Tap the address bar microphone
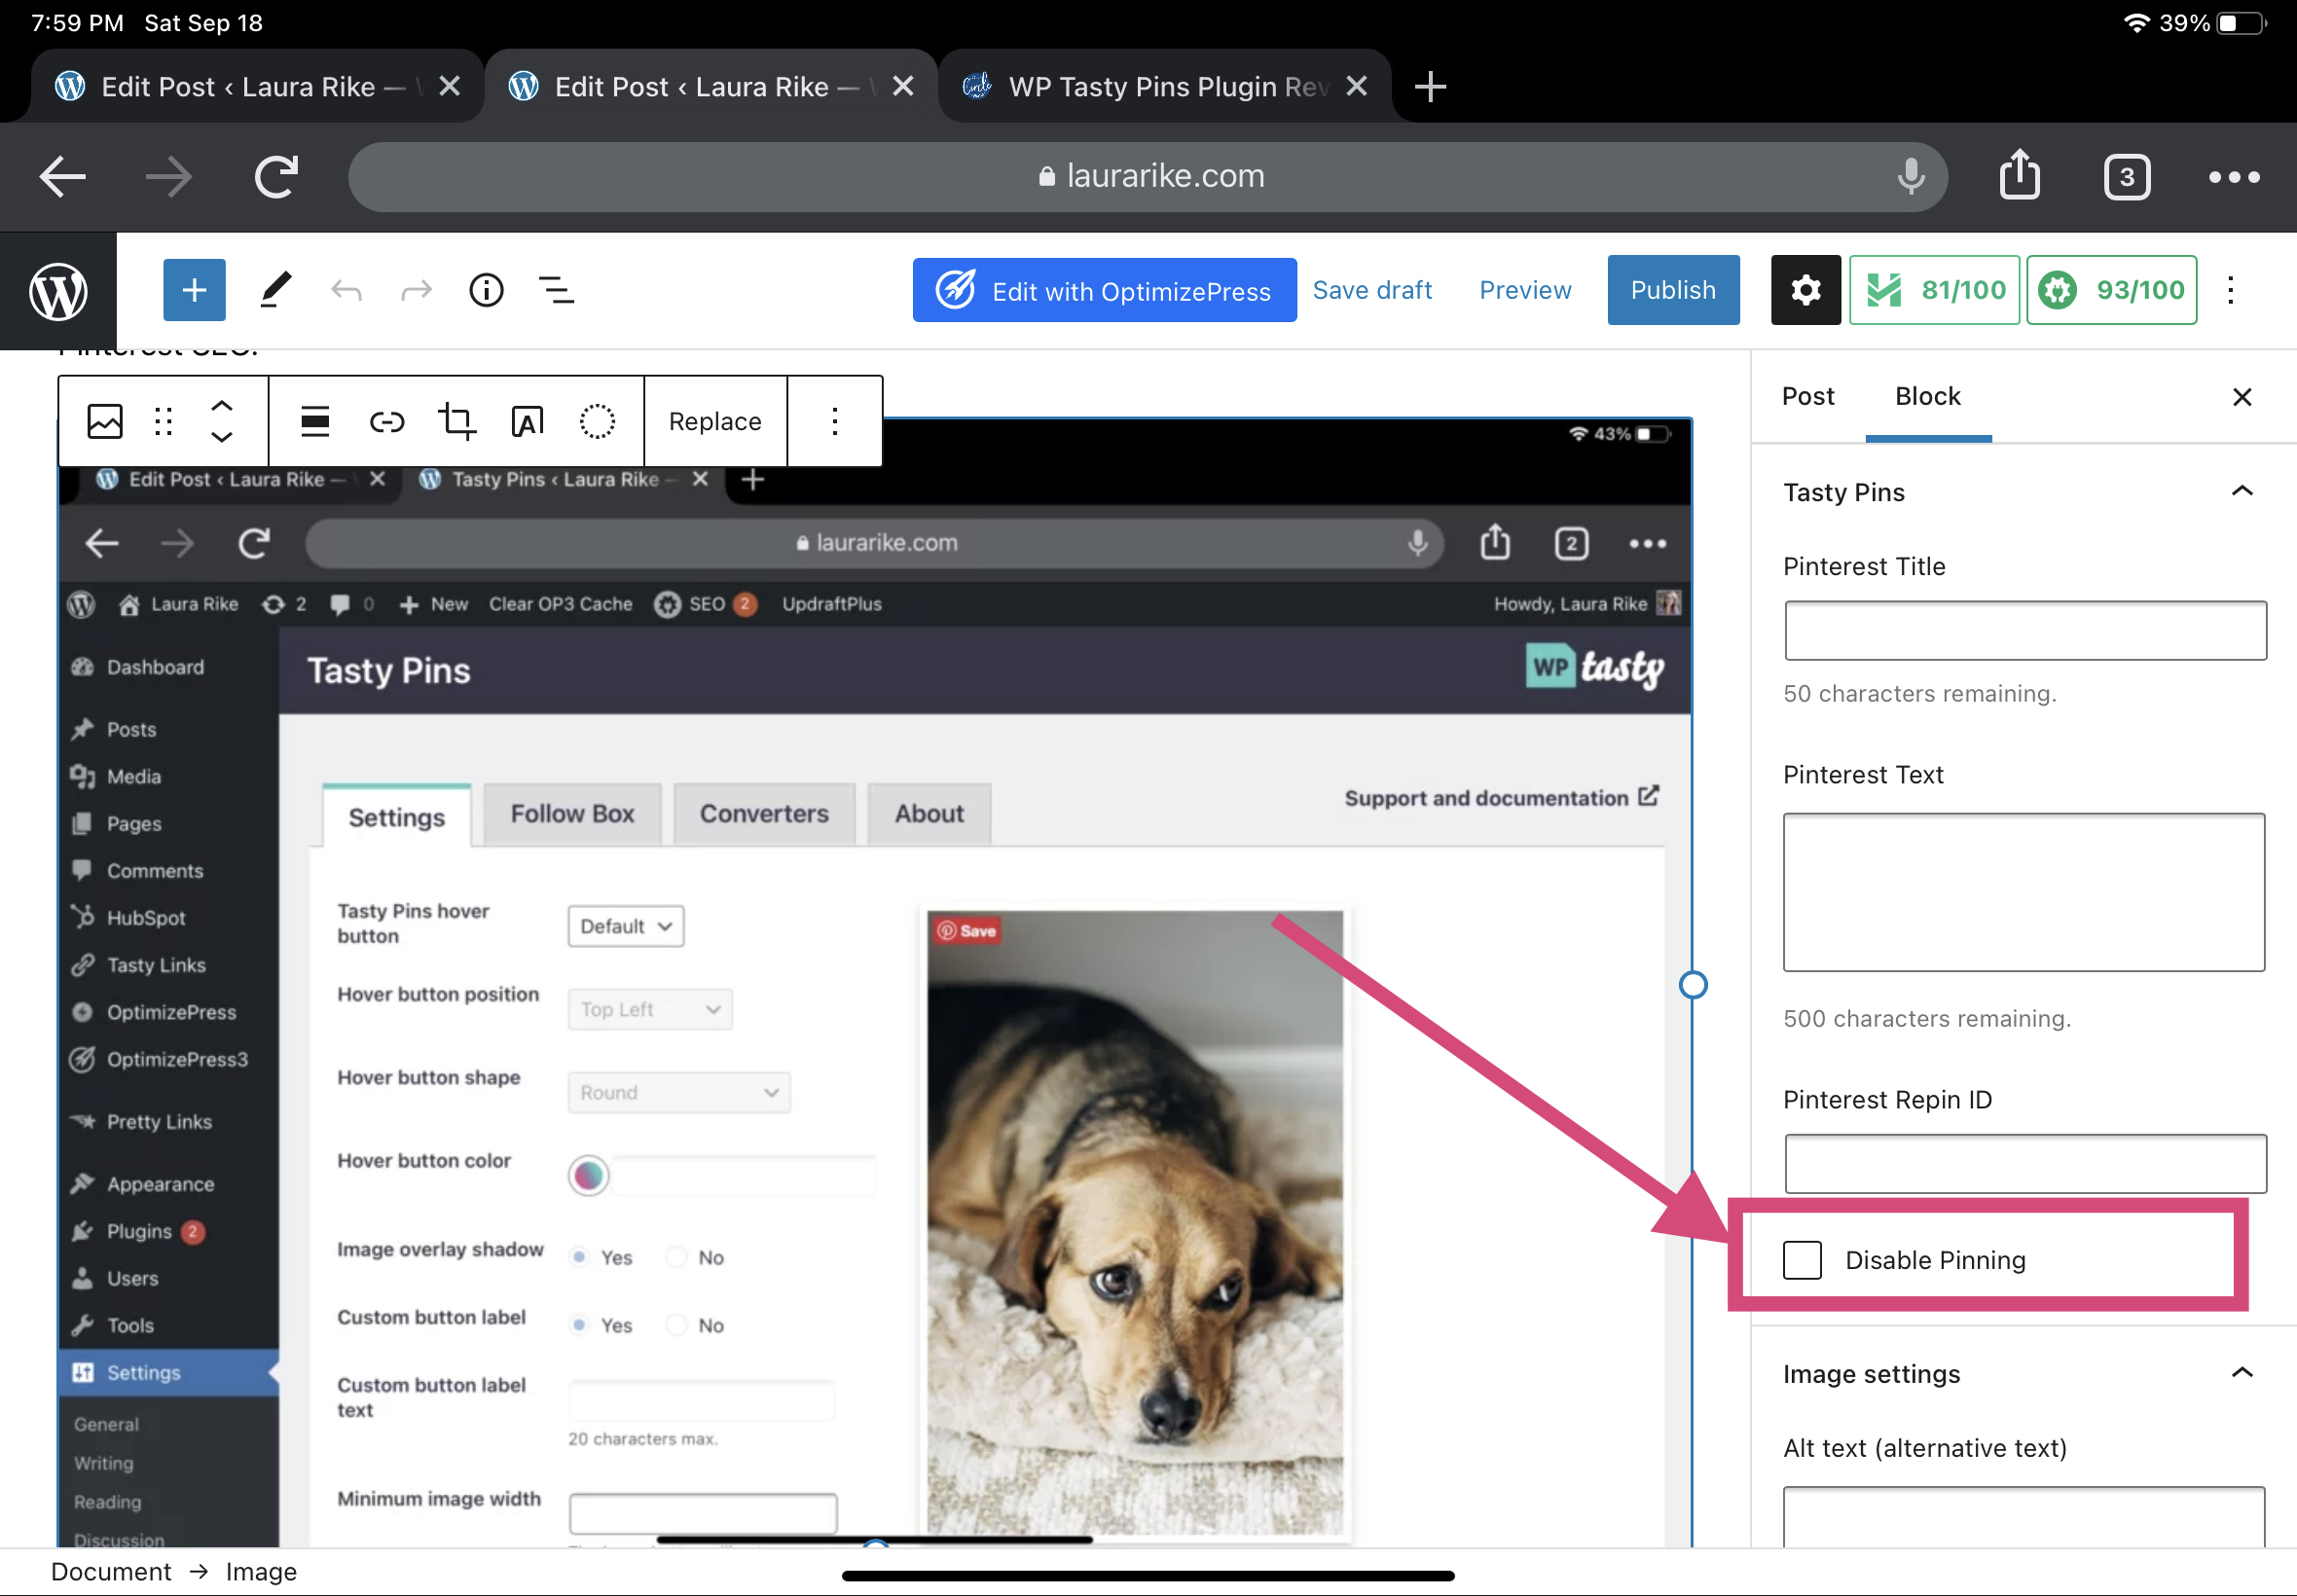The image size is (2297, 1596). tap(1910, 176)
